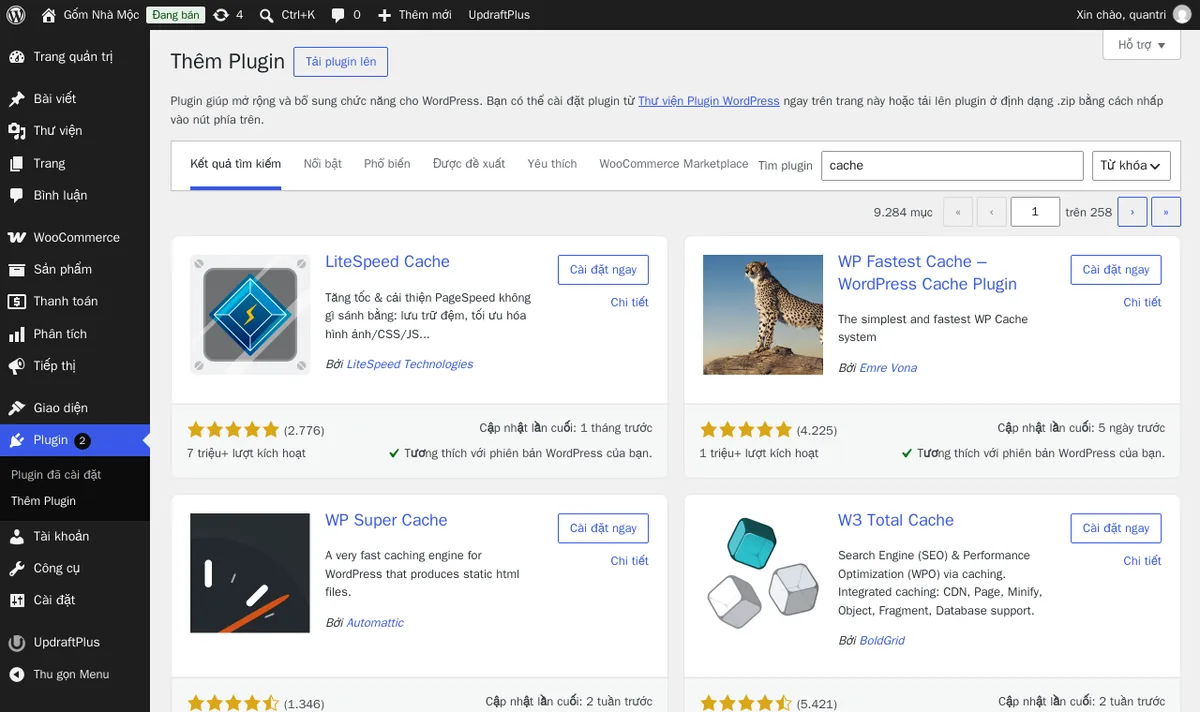The height and width of the screenshot is (712, 1200).
Task: Switch to the Được đề xuất tab
Action: 469,164
